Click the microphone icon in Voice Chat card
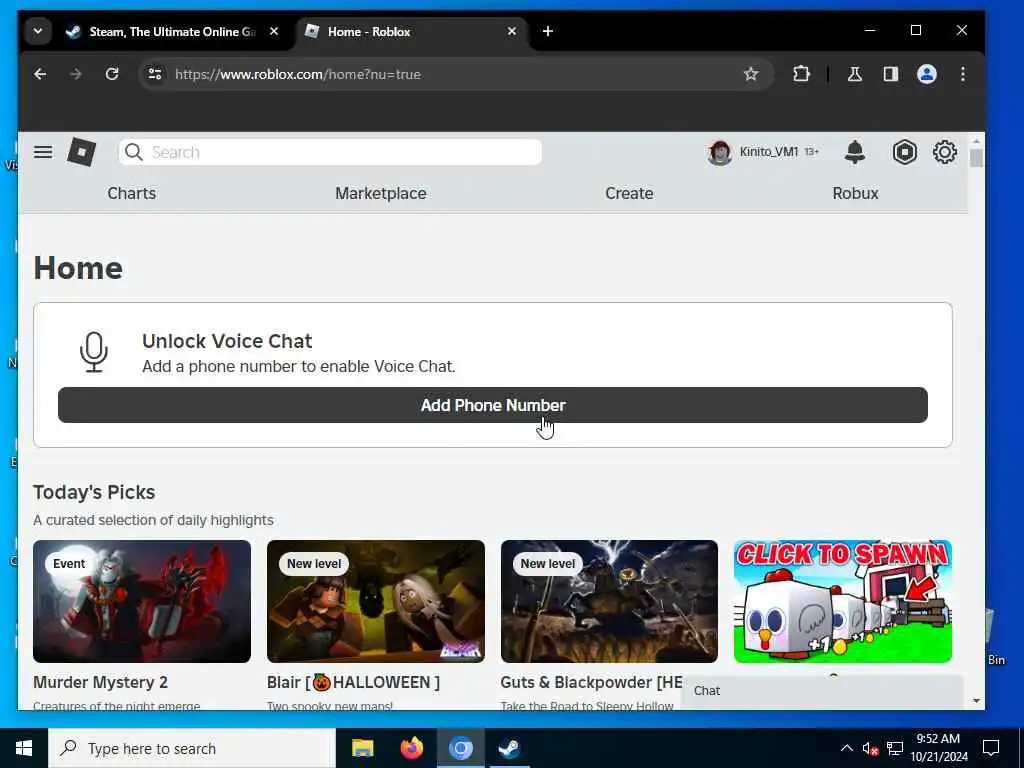Viewport: 1024px width, 768px height. pos(94,352)
